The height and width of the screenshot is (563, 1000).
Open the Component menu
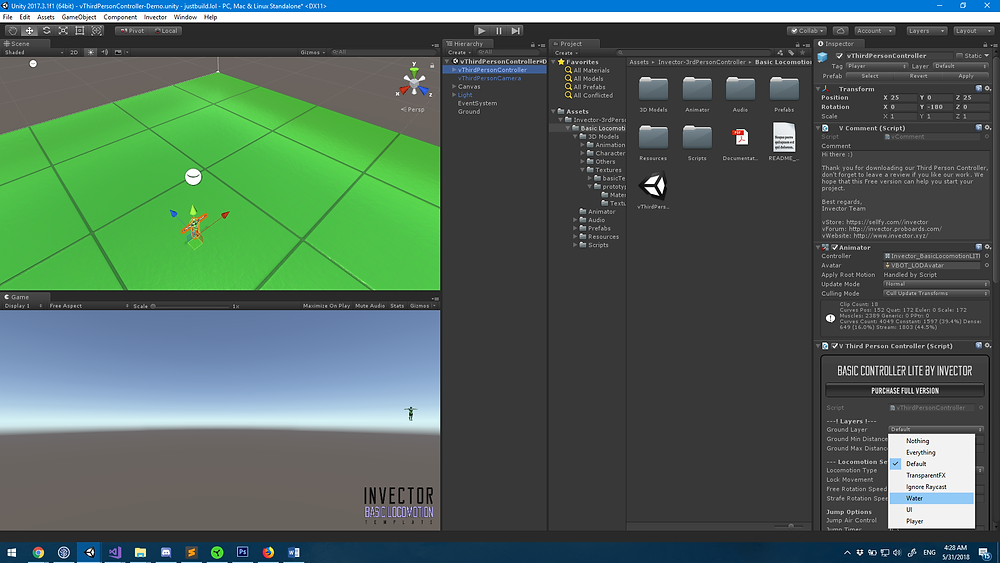120,17
